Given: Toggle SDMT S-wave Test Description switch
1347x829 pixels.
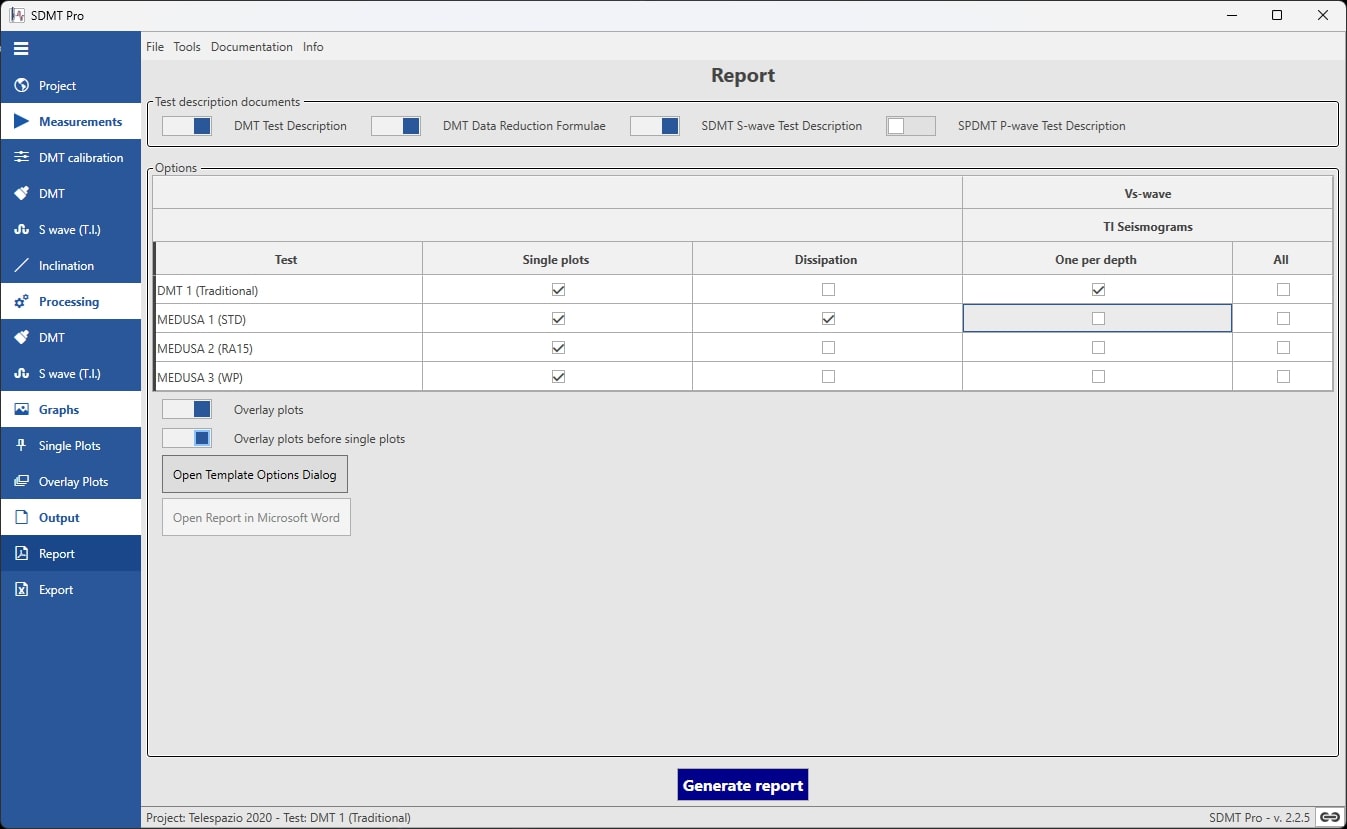Looking at the screenshot, I should point(655,126).
